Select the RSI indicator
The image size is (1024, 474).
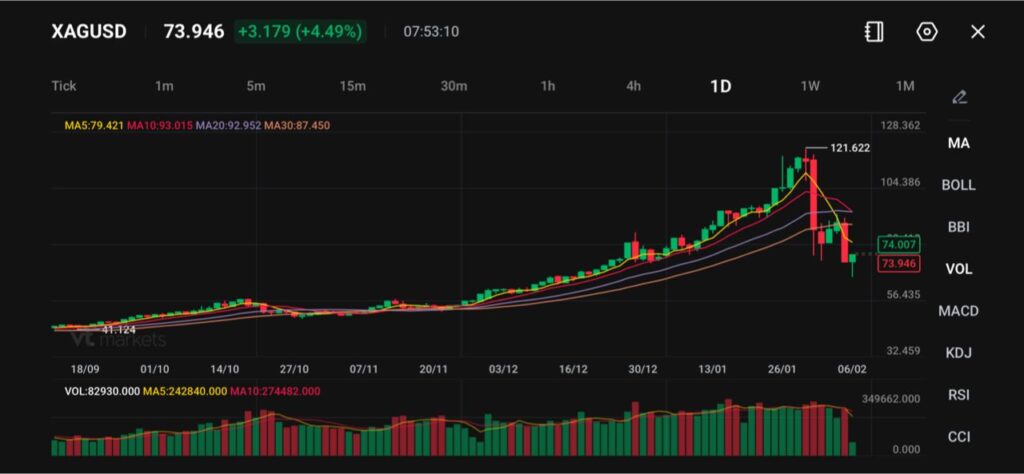(x=958, y=395)
